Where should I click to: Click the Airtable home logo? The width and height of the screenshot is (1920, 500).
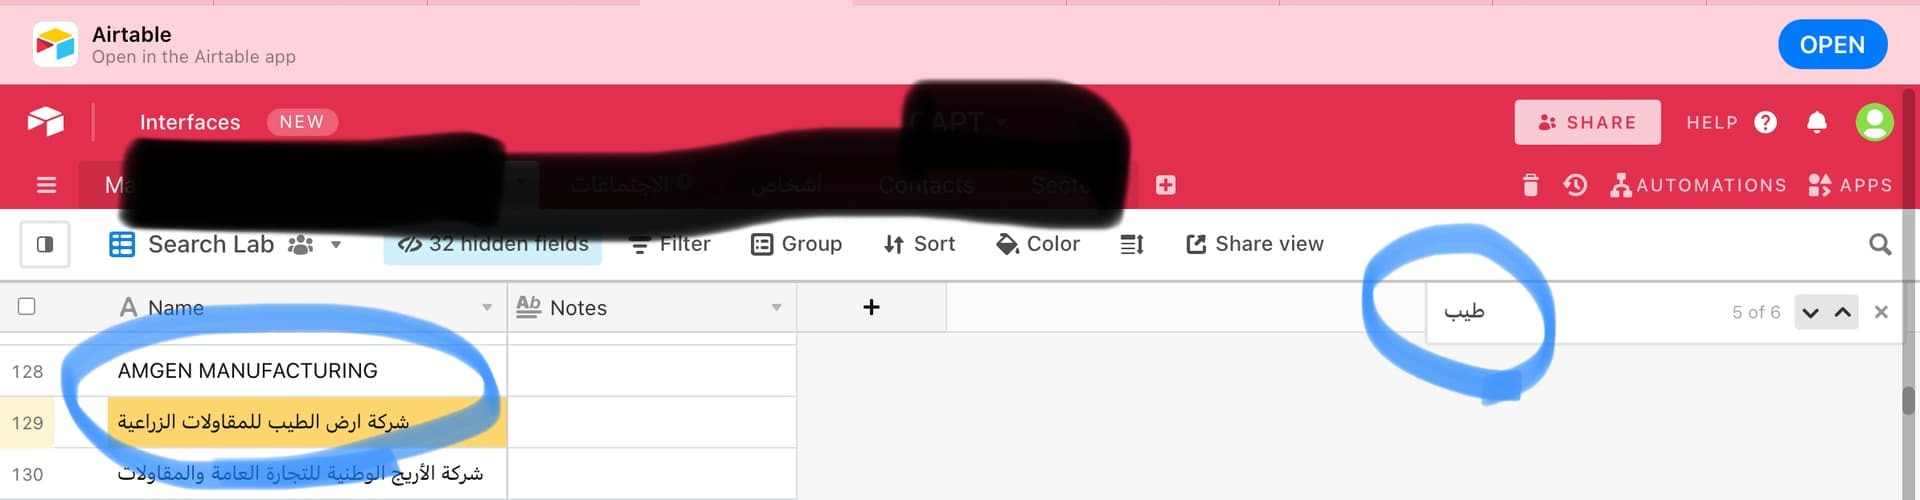(x=45, y=122)
